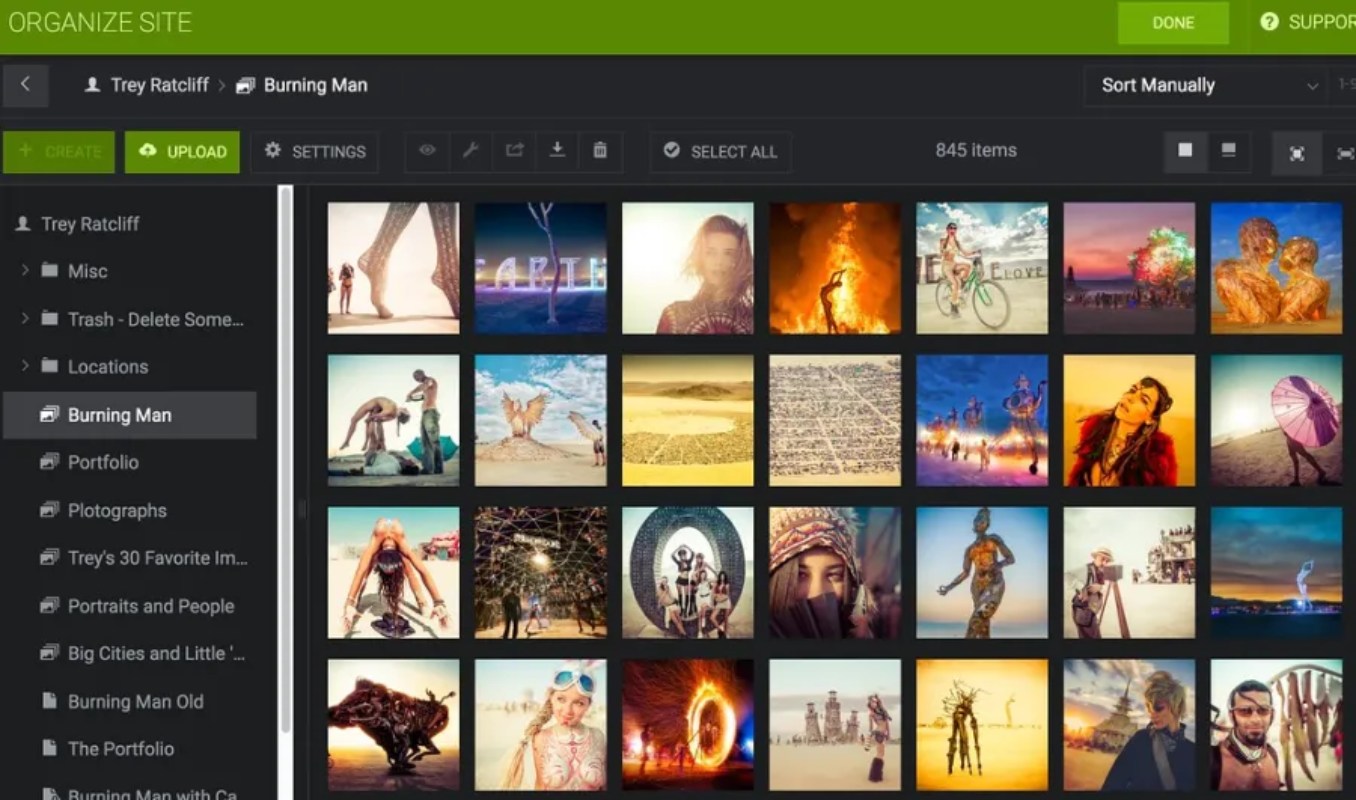Click the Done button
The height and width of the screenshot is (800, 1356).
[x=1173, y=22]
